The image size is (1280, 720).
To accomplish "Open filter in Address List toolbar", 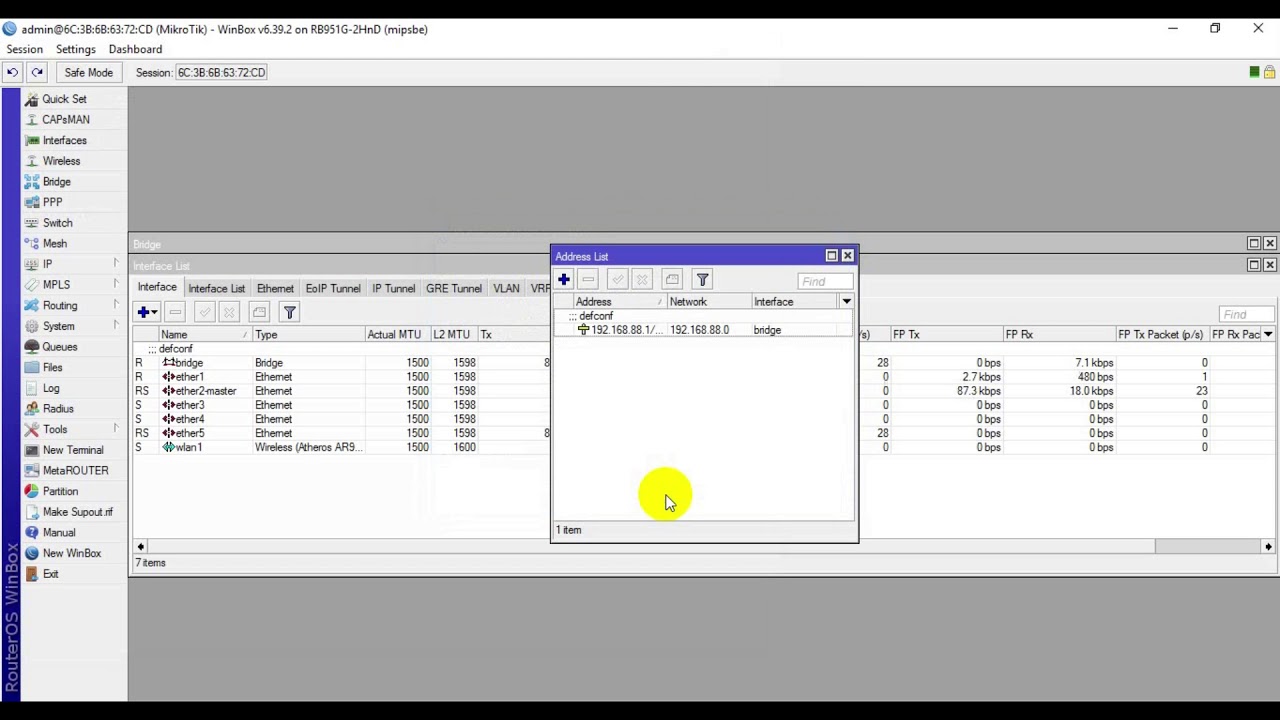I will (x=702, y=280).
